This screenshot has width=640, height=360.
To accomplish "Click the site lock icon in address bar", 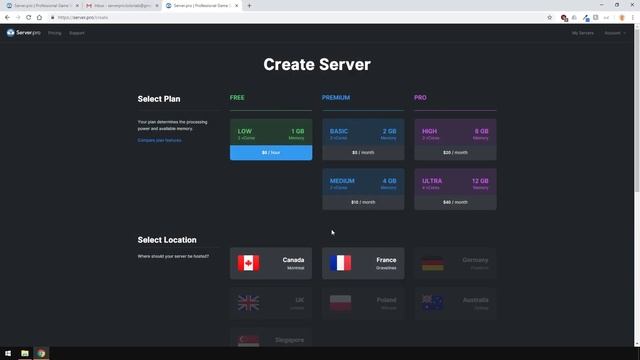I will pos(53,18).
